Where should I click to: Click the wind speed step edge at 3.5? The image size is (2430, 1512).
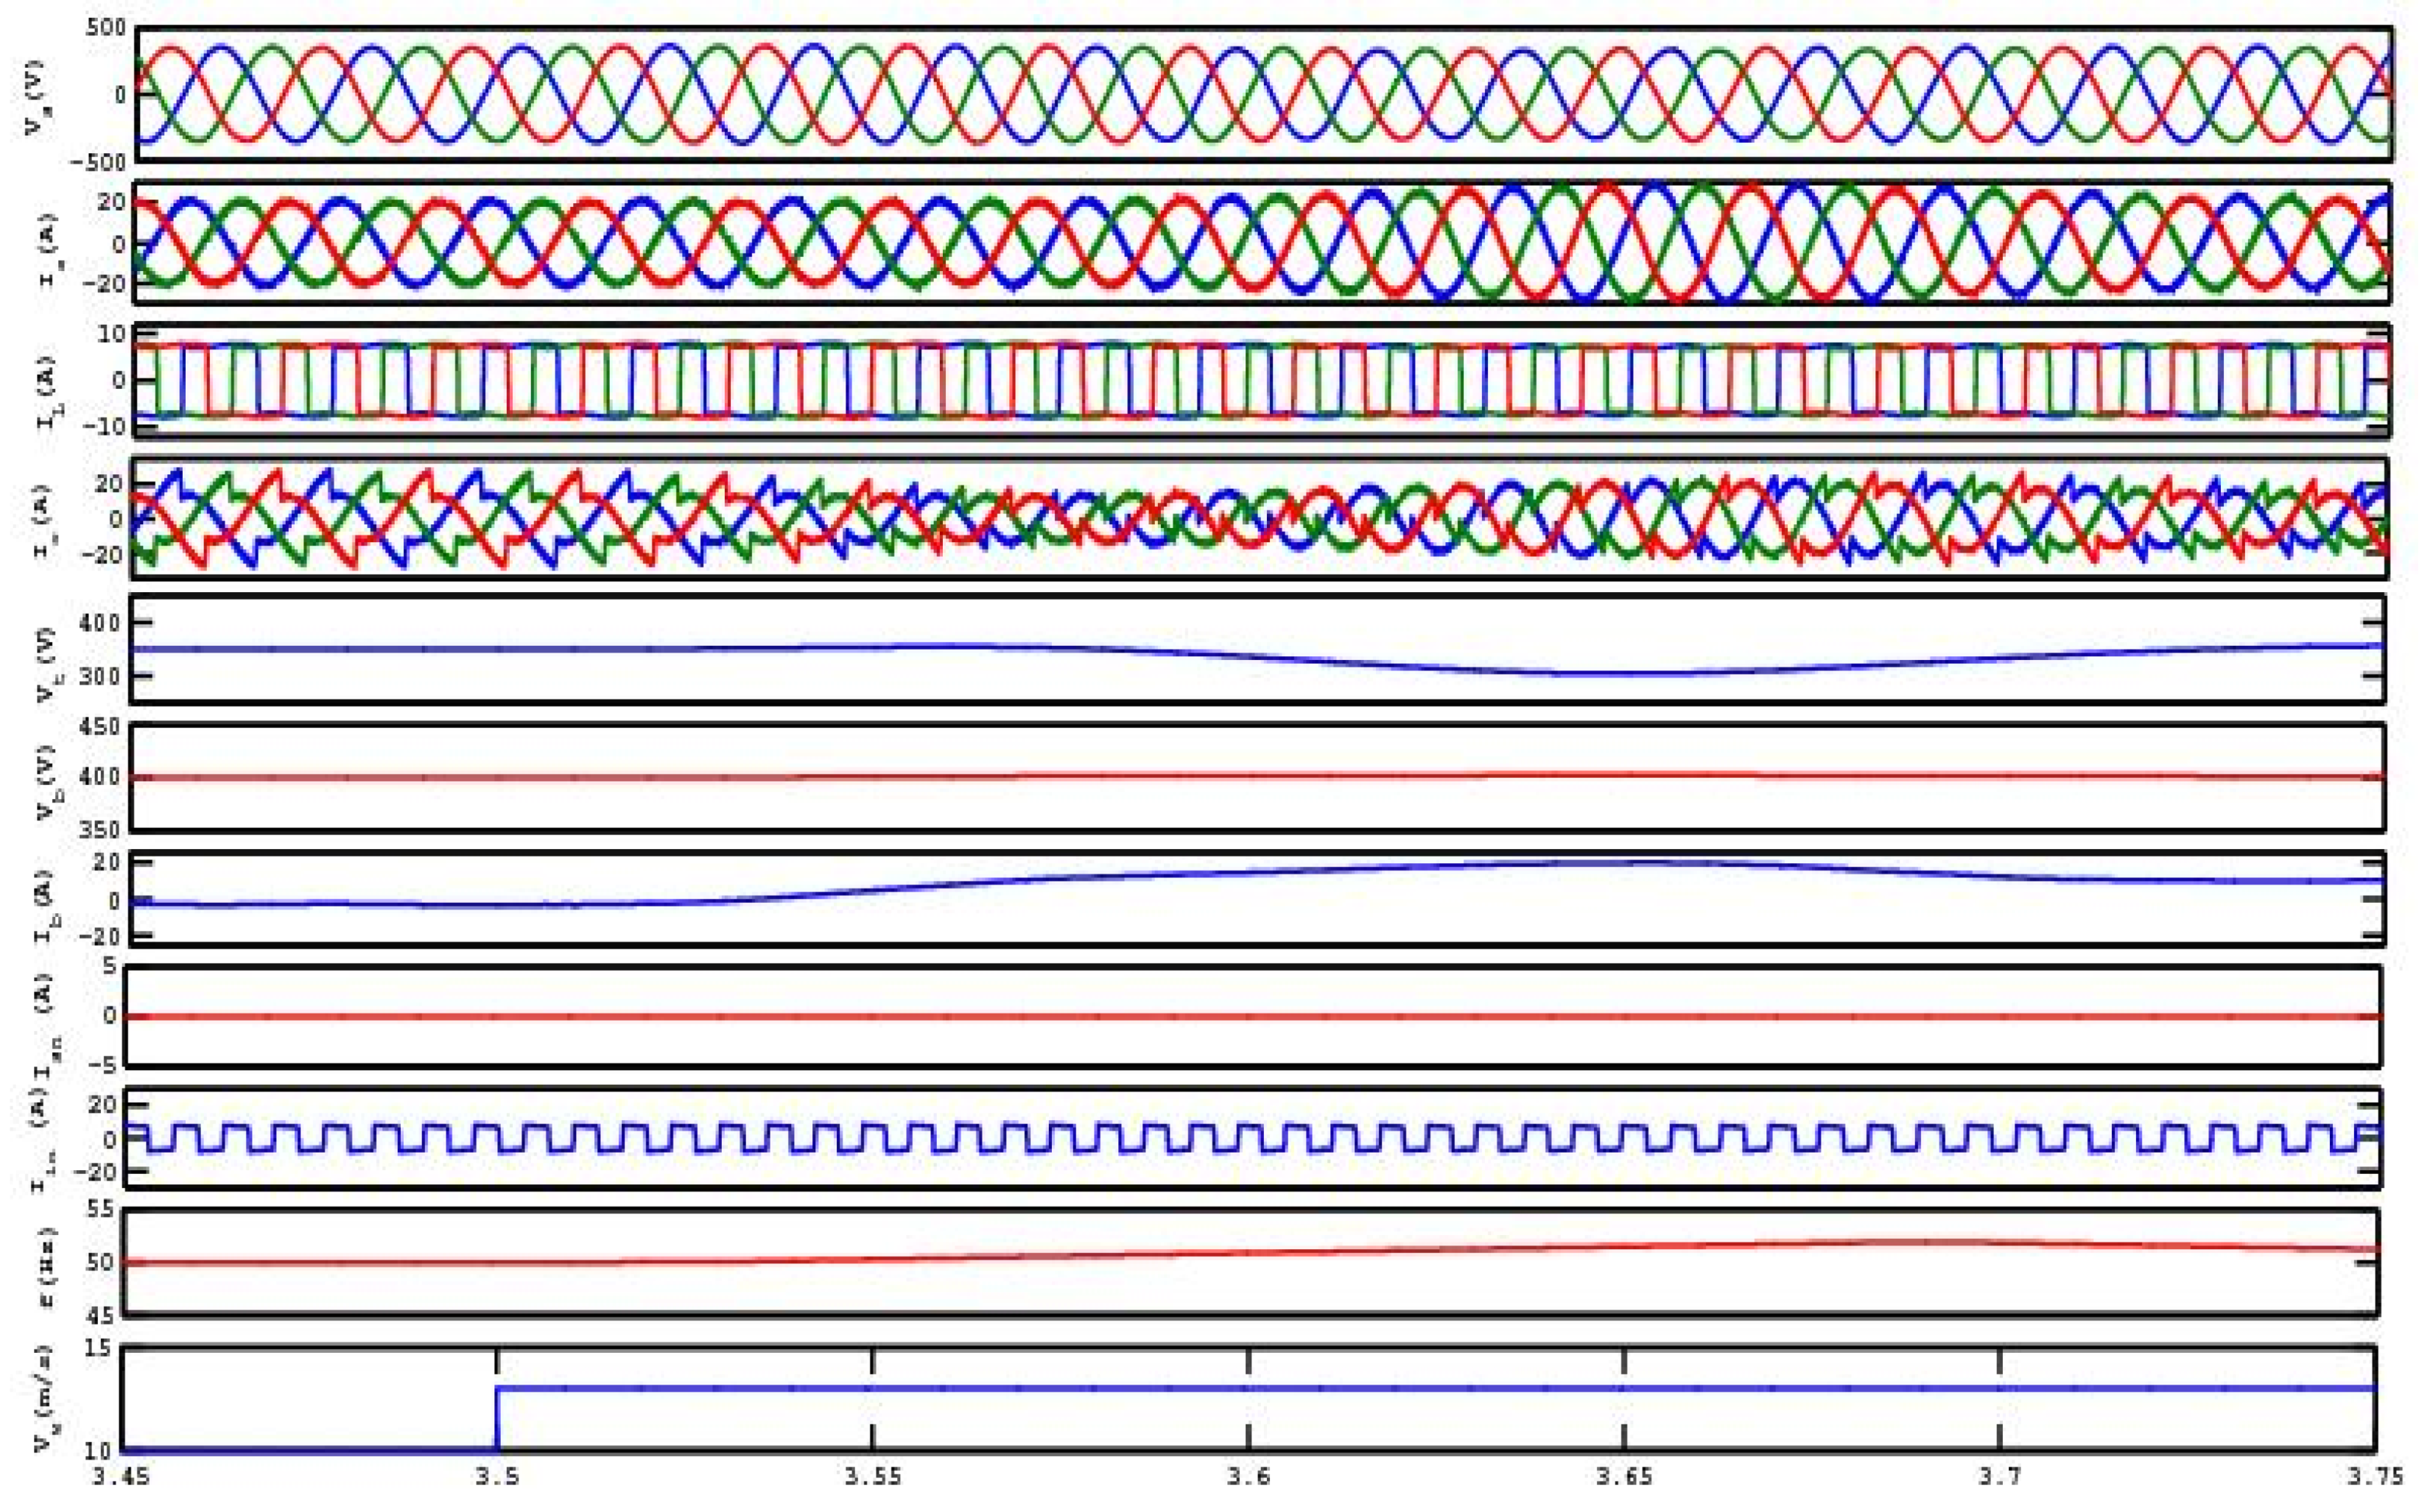tap(497, 1419)
